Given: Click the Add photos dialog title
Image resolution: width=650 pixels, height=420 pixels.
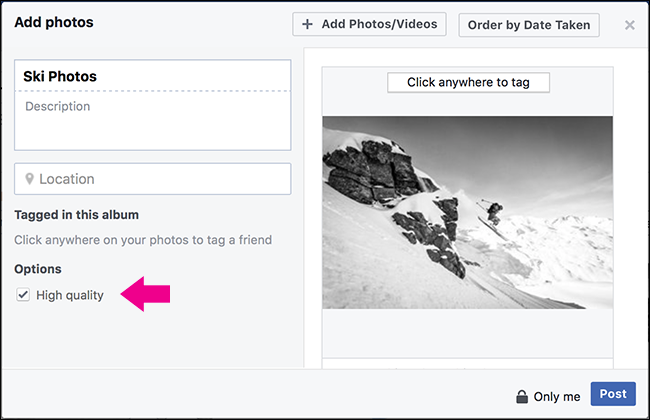Looking at the screenshot, I should pos(54,22).
